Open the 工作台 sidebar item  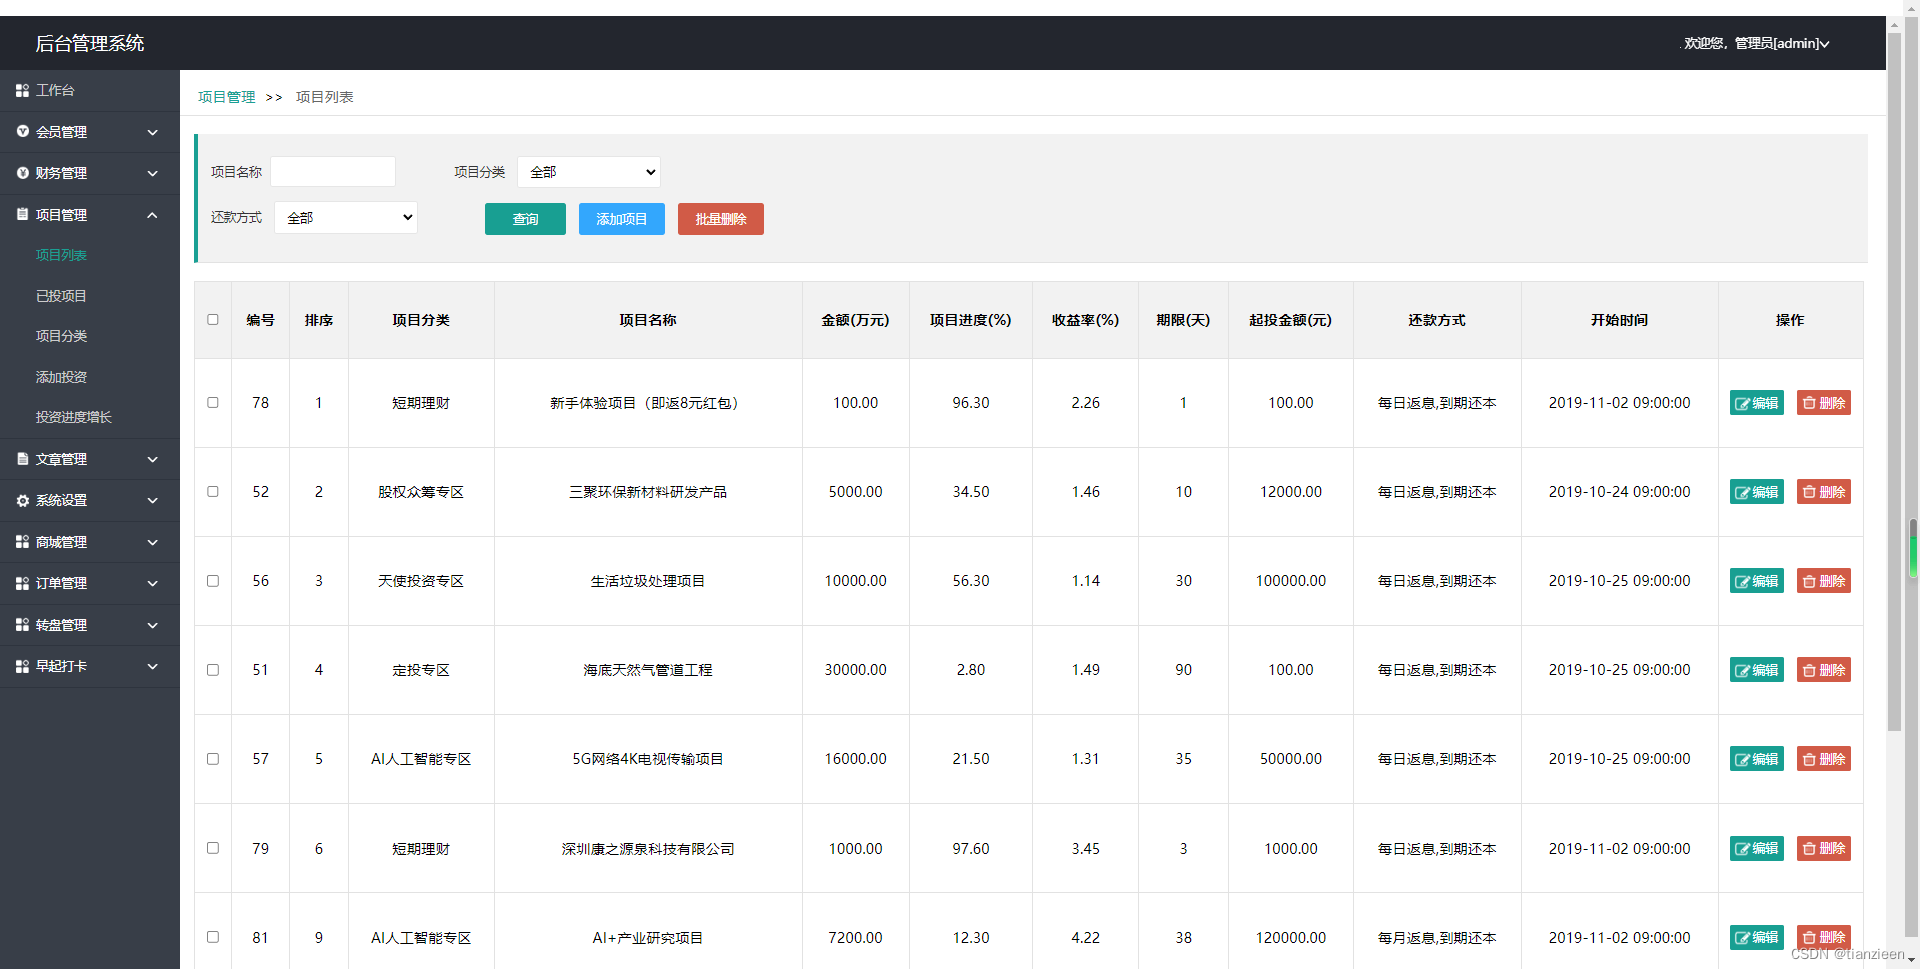(x=90, y=90)
